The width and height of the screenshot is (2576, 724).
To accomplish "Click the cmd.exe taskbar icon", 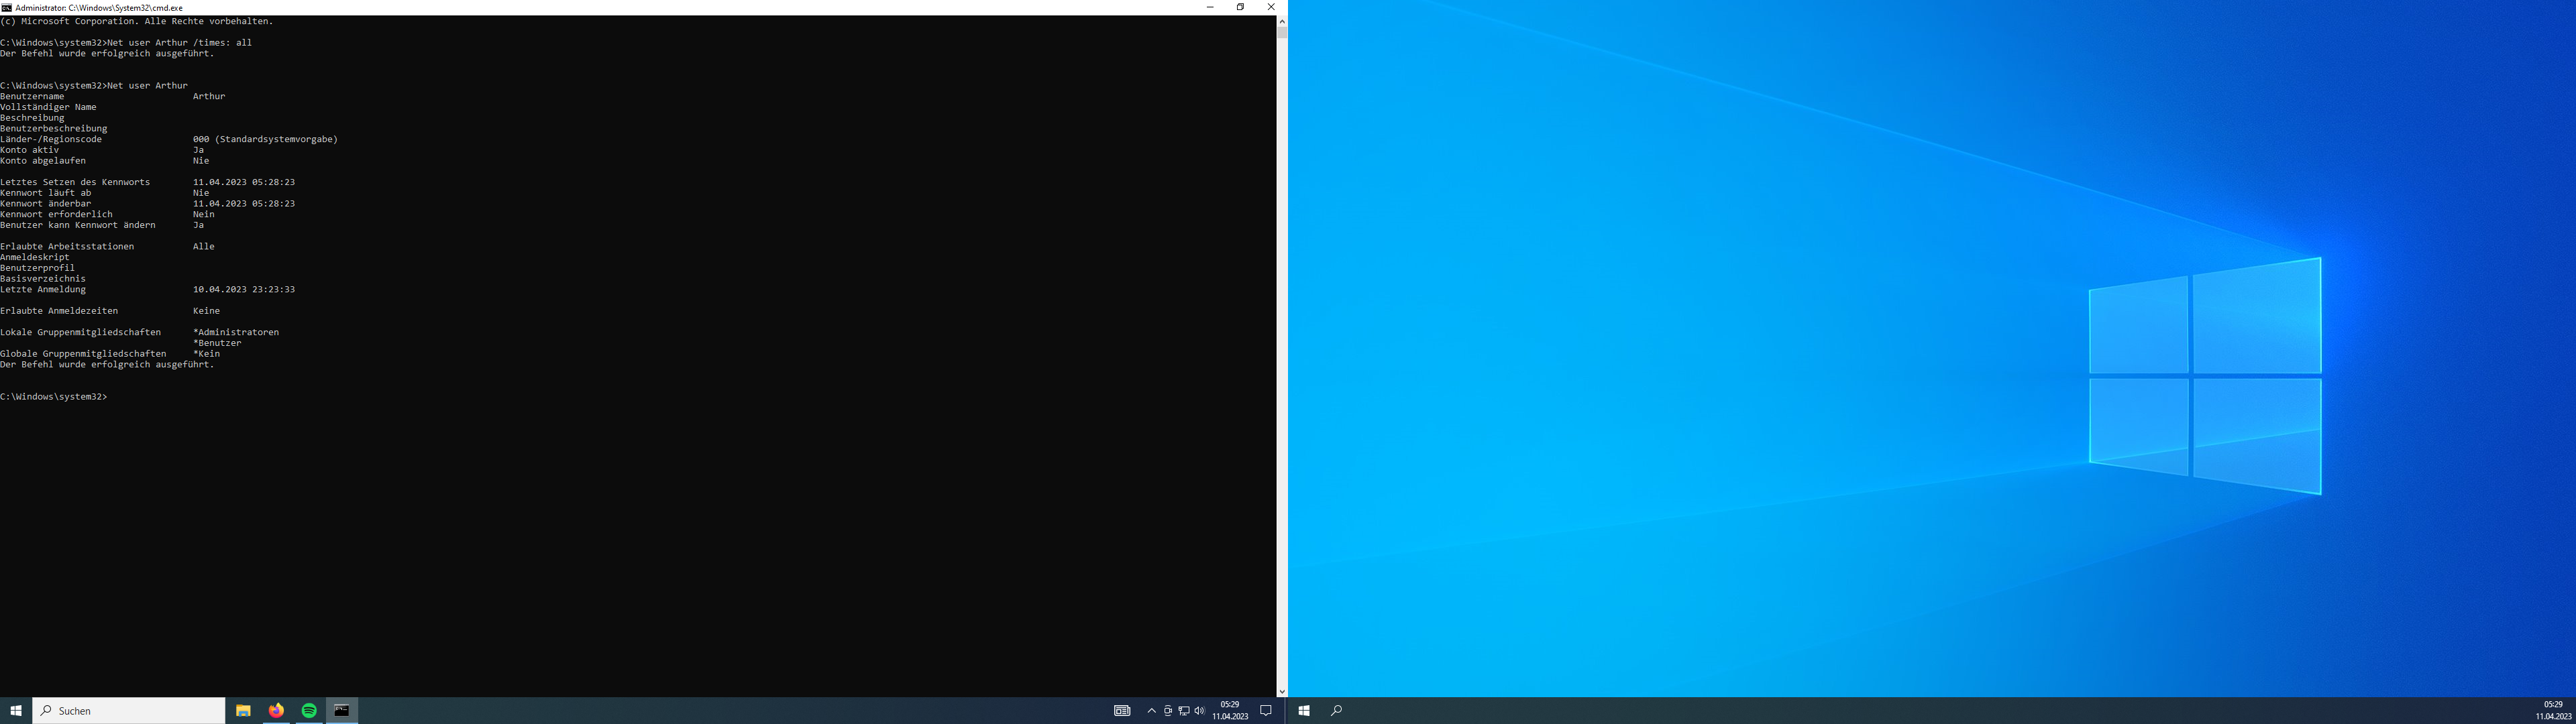I will tap(342, 710).
